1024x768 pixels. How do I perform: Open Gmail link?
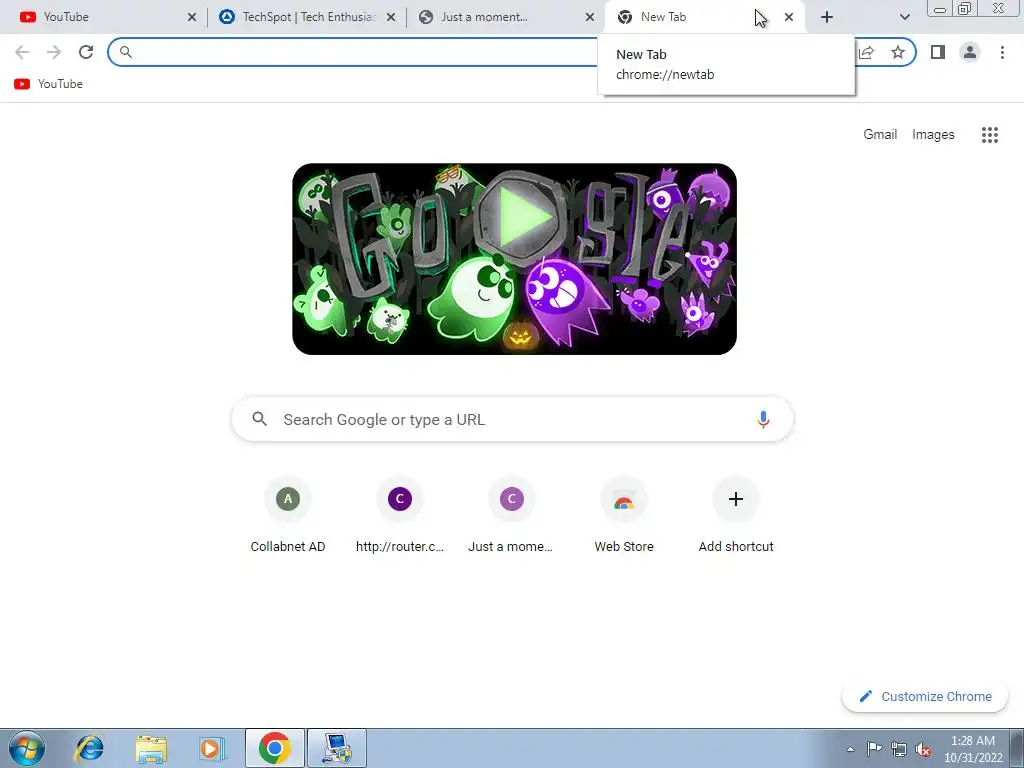coord(880,135)
